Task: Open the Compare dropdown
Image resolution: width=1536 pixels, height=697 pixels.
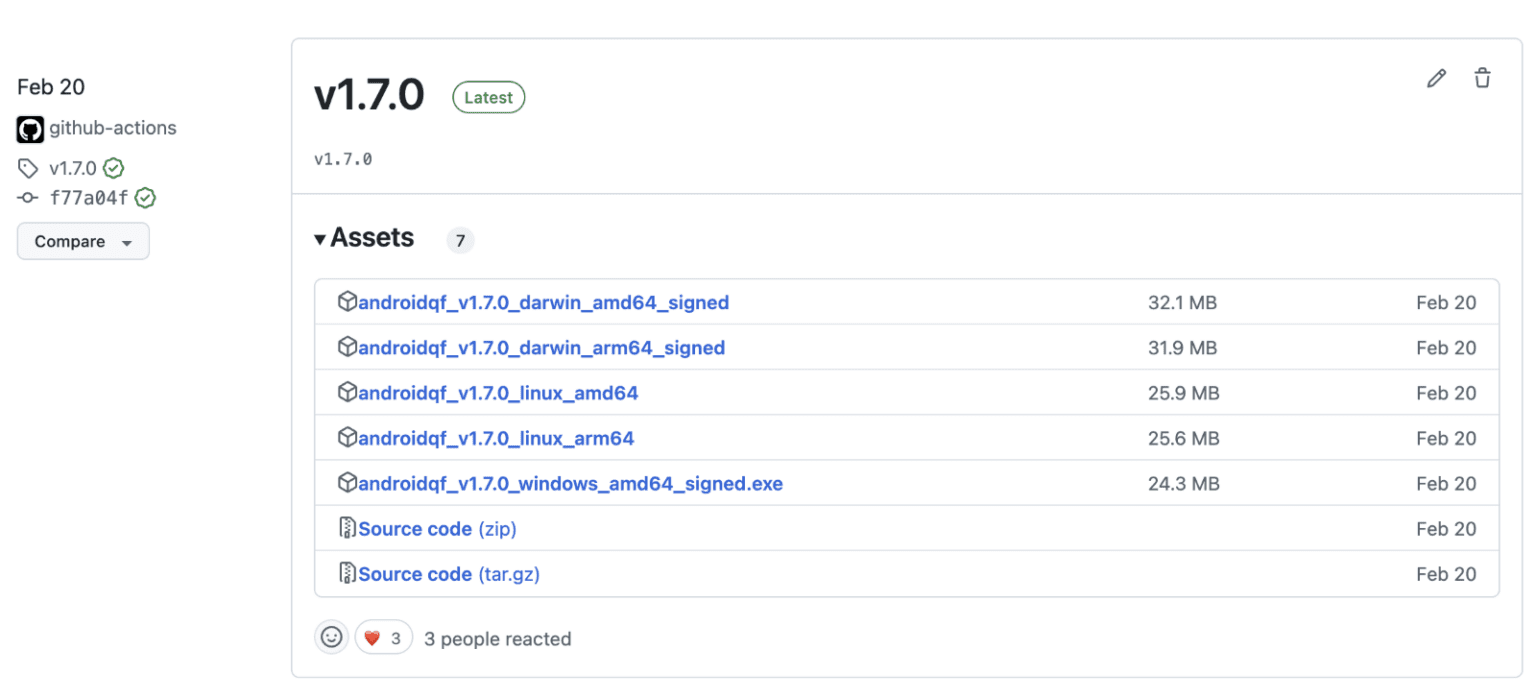Action: 83,241
